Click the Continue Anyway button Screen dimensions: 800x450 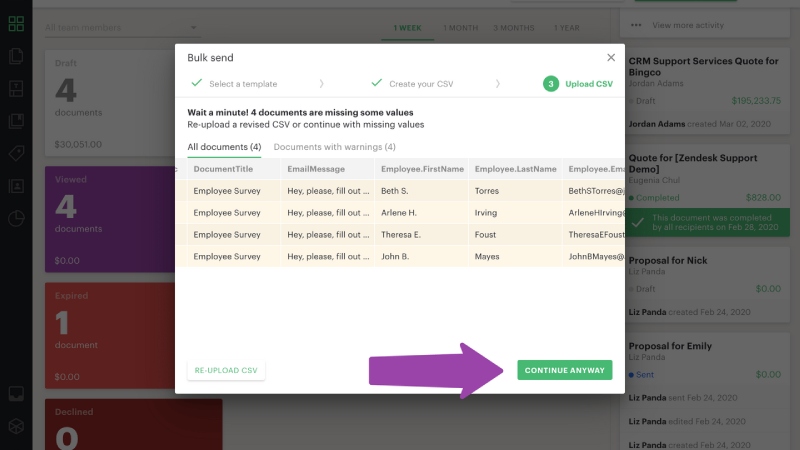(565, 370)
